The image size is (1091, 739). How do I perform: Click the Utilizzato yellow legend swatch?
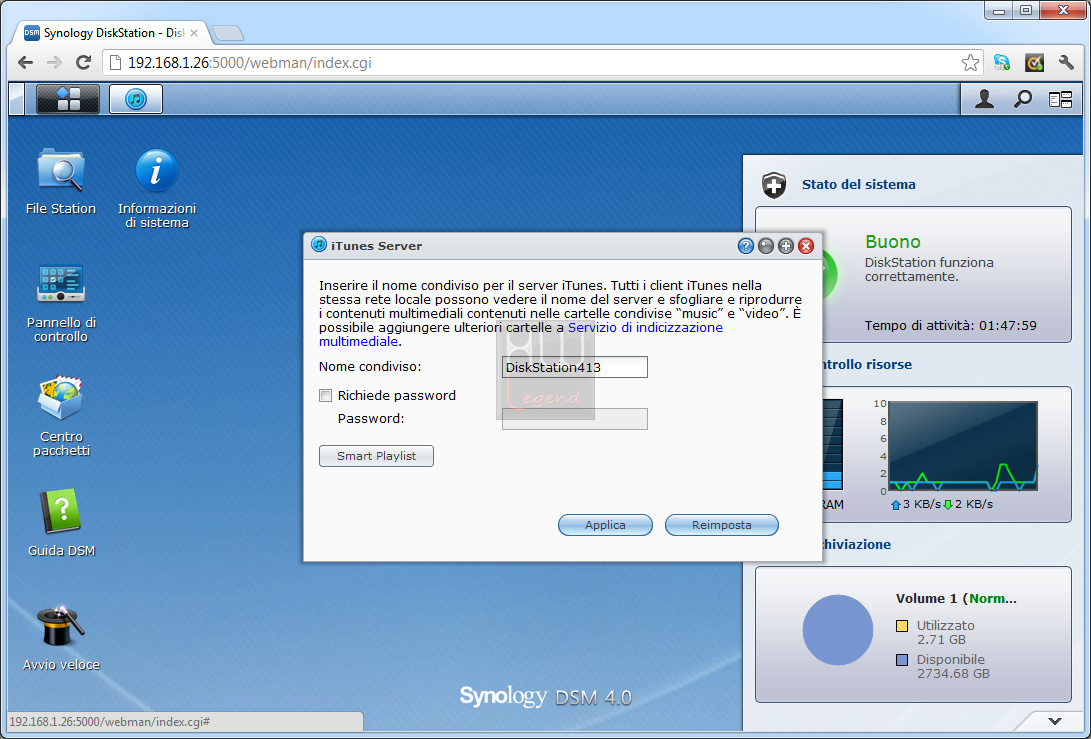click(x=902, y=626)
